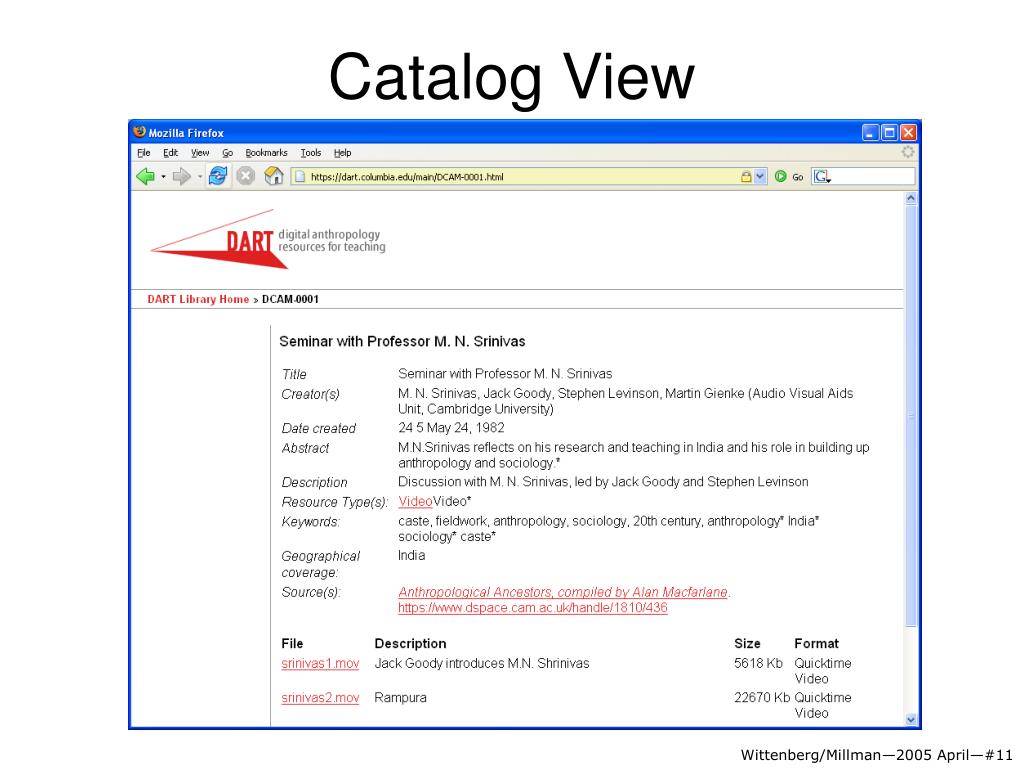This screenshot has height=768, width=1024.
Task: Expand the address bar URL dropdown
Action: coord(760,176)
